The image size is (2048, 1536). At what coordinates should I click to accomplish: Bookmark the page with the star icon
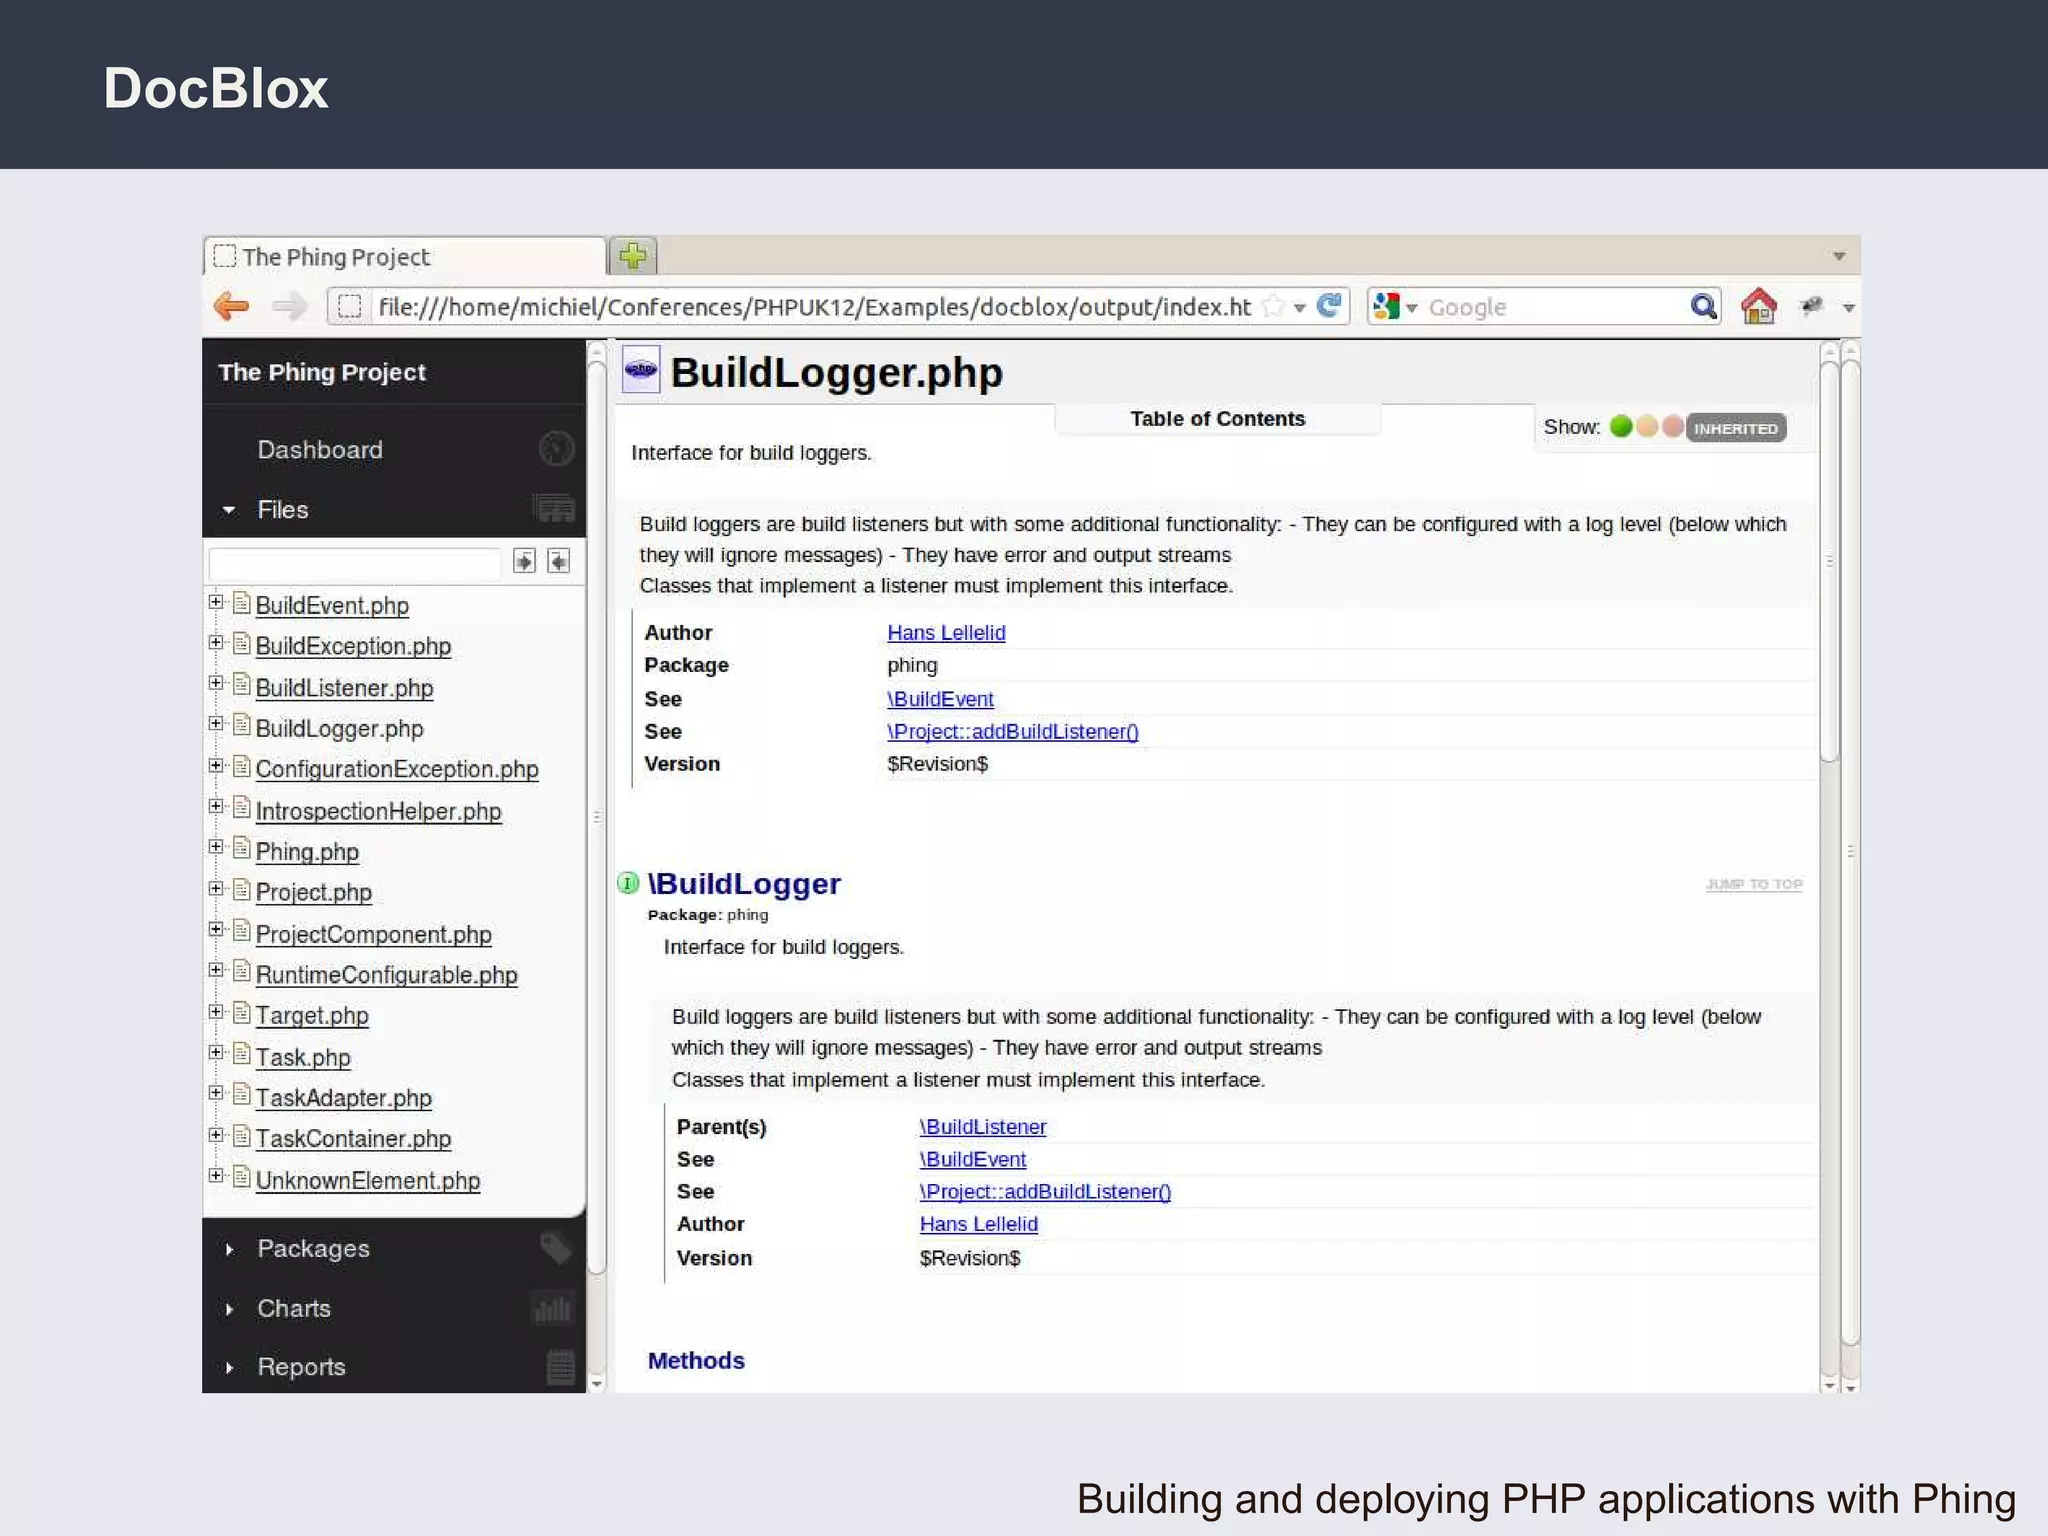[x=1273, y=306]
